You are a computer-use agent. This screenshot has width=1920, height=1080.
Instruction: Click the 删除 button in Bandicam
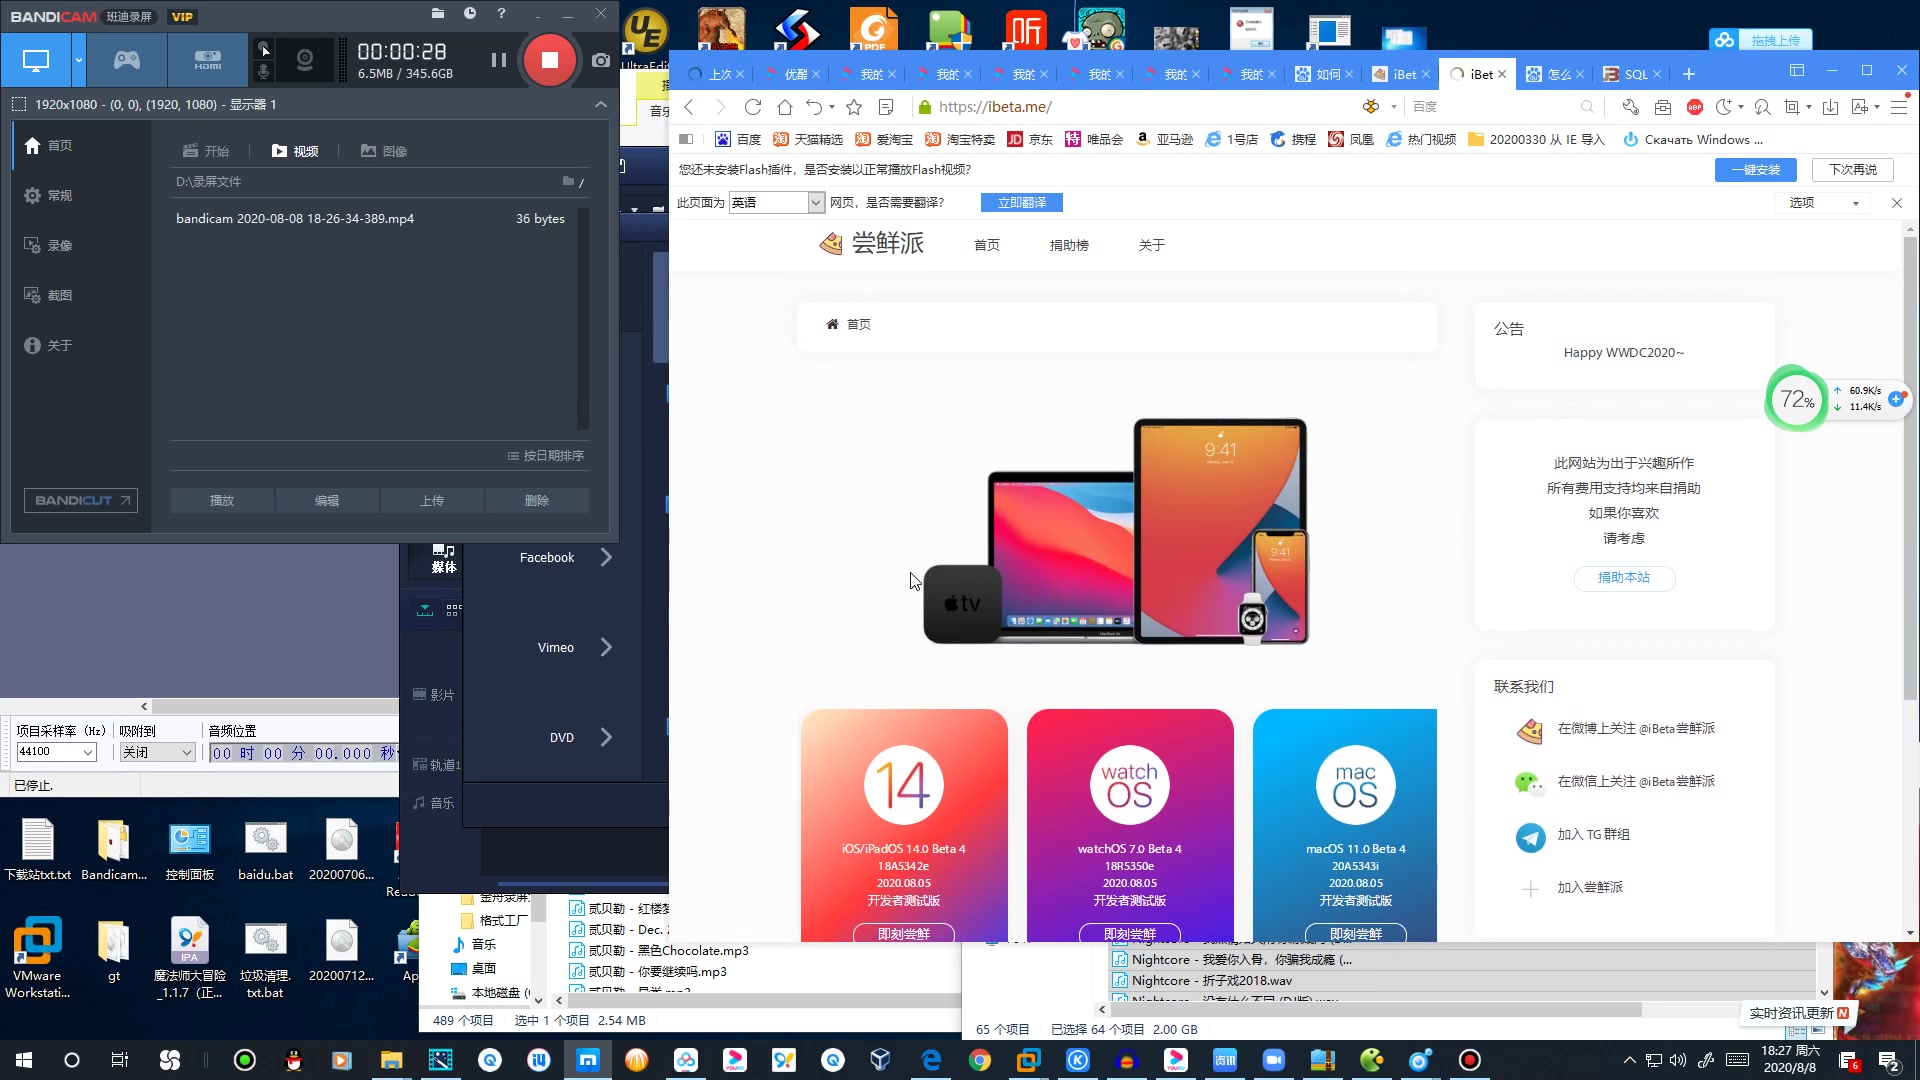(x=537, y=500)
